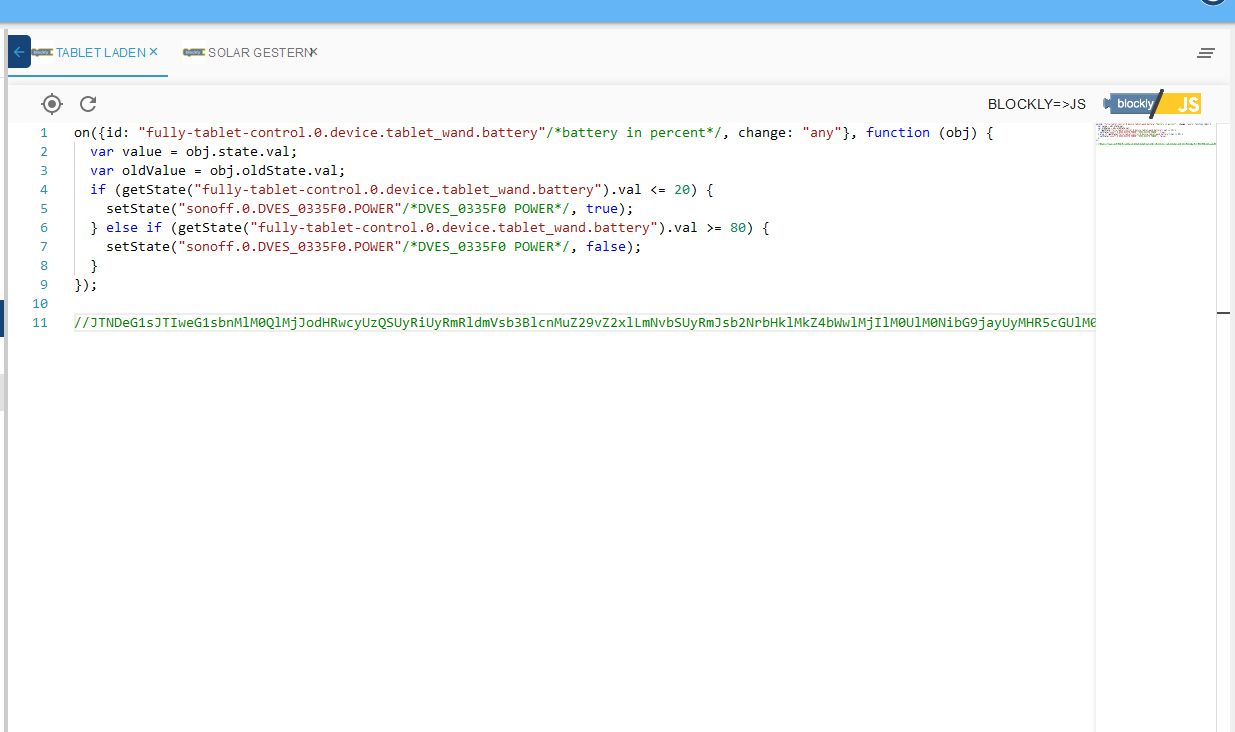Open the SOLAR GESTERN tab
This screenshot has width=1235, height=732.
[x=258, y=52]
